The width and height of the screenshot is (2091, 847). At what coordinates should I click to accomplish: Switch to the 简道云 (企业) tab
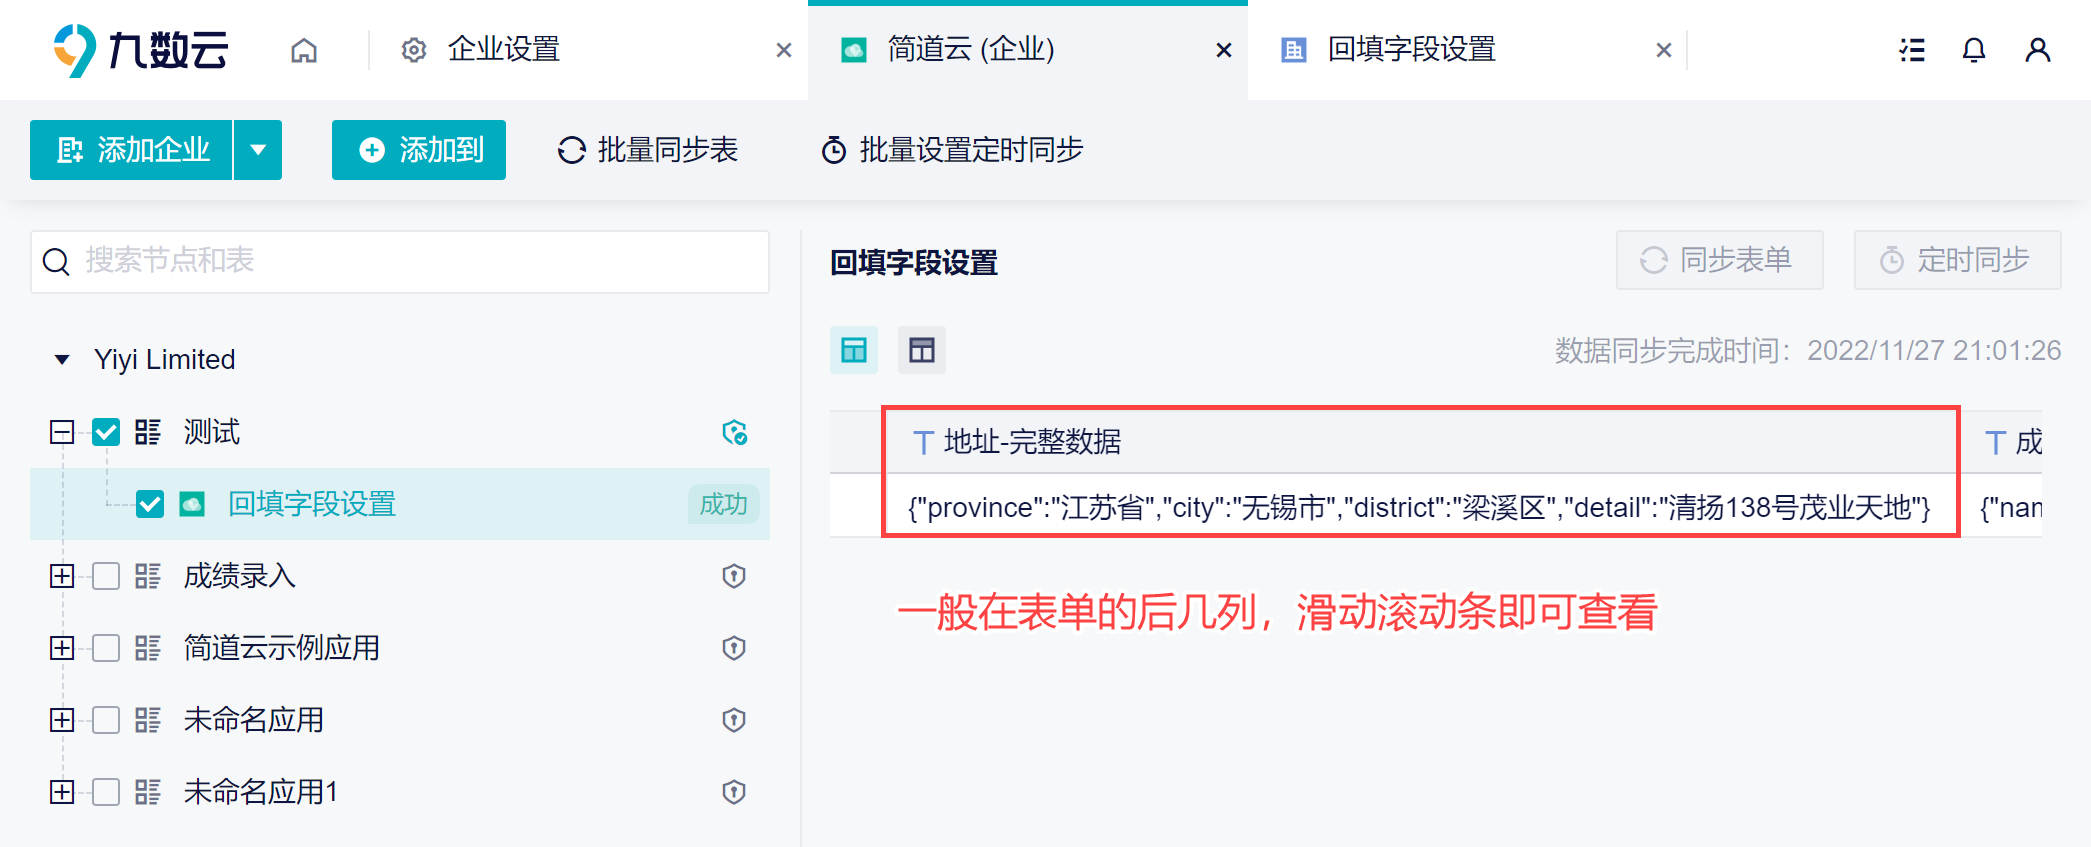tap(1028, 50)
